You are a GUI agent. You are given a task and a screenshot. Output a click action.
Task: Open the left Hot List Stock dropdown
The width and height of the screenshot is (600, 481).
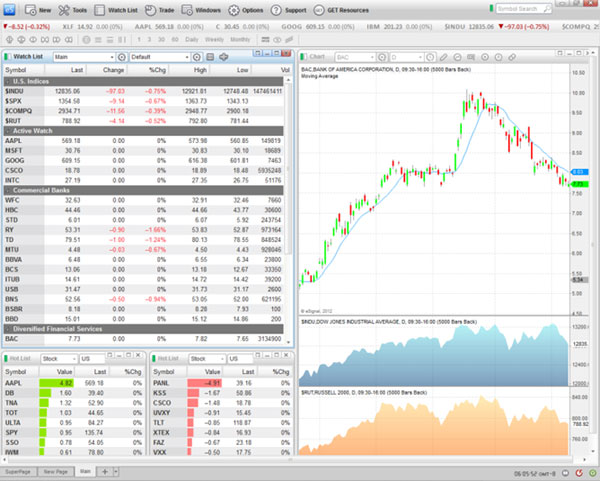tap(59, 359)
